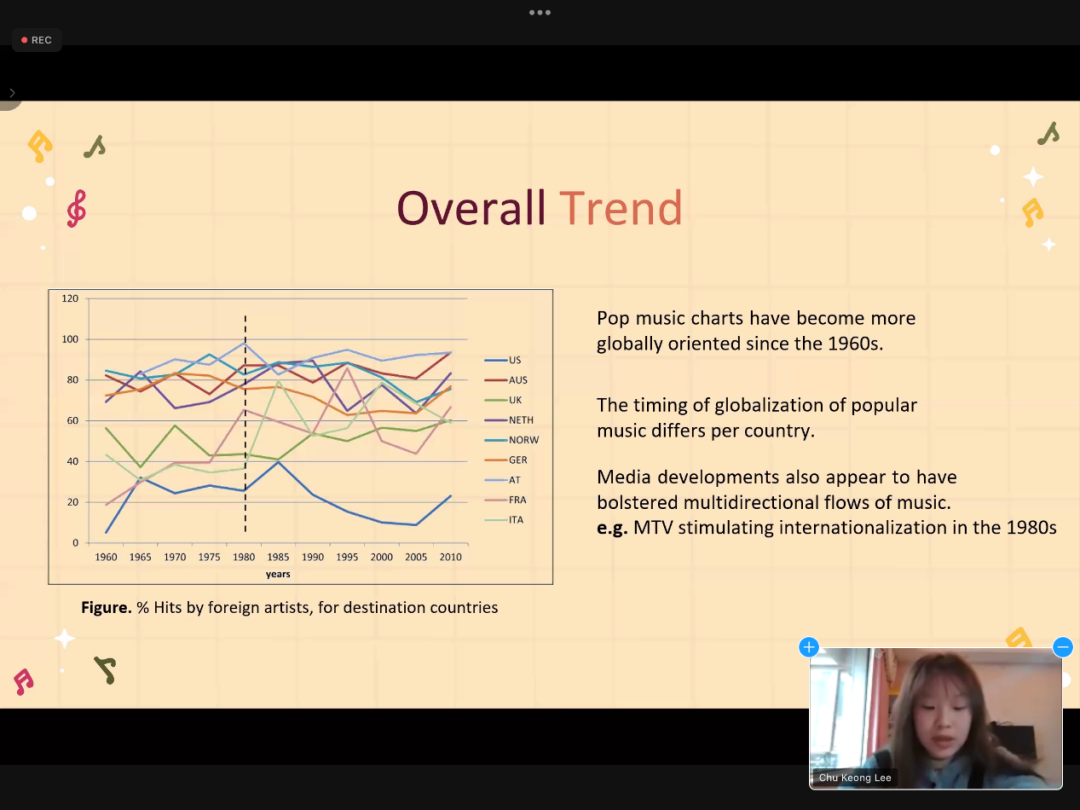This screenshot has width=1080, height=810.
Task: Click the 1995 label on x-axis
Action: point(347,557)
